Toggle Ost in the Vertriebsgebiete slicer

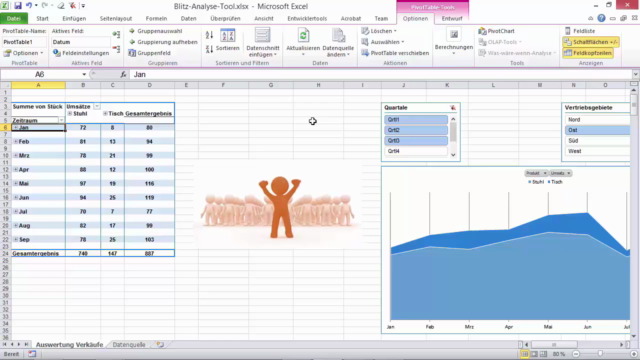coord(598,130)
